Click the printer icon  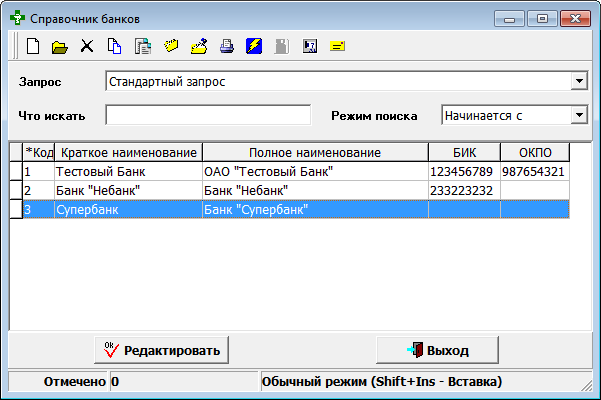tap(227, 46)
